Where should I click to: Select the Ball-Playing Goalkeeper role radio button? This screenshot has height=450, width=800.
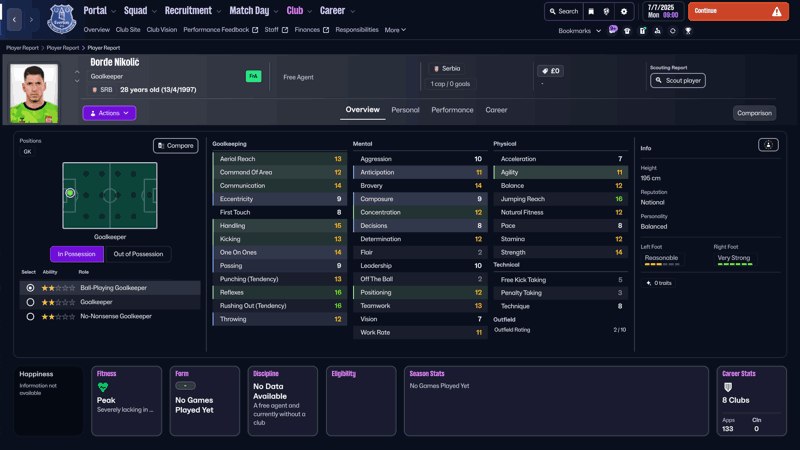(x=30, y=288)
